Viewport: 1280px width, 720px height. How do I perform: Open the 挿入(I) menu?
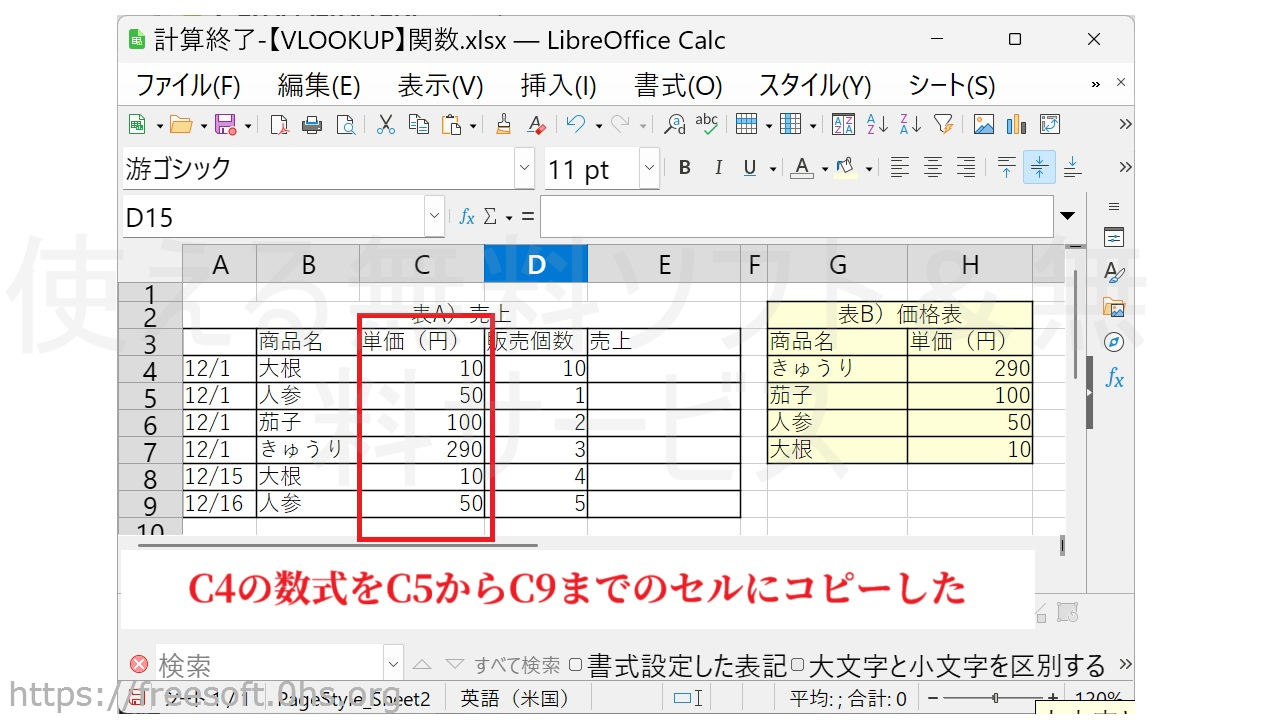click(x=558, y=86)
